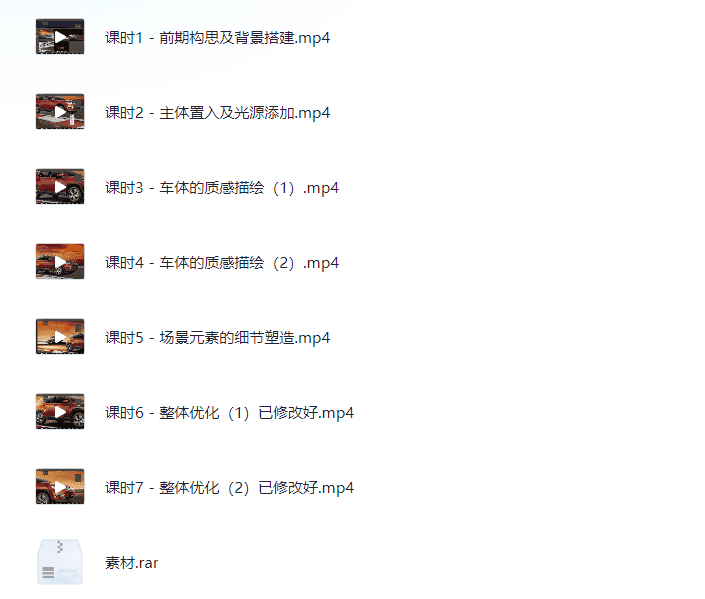Play the 课时3 video thumbnail
705x599 pixels.
pyautogui.click(x=60, y=187)
